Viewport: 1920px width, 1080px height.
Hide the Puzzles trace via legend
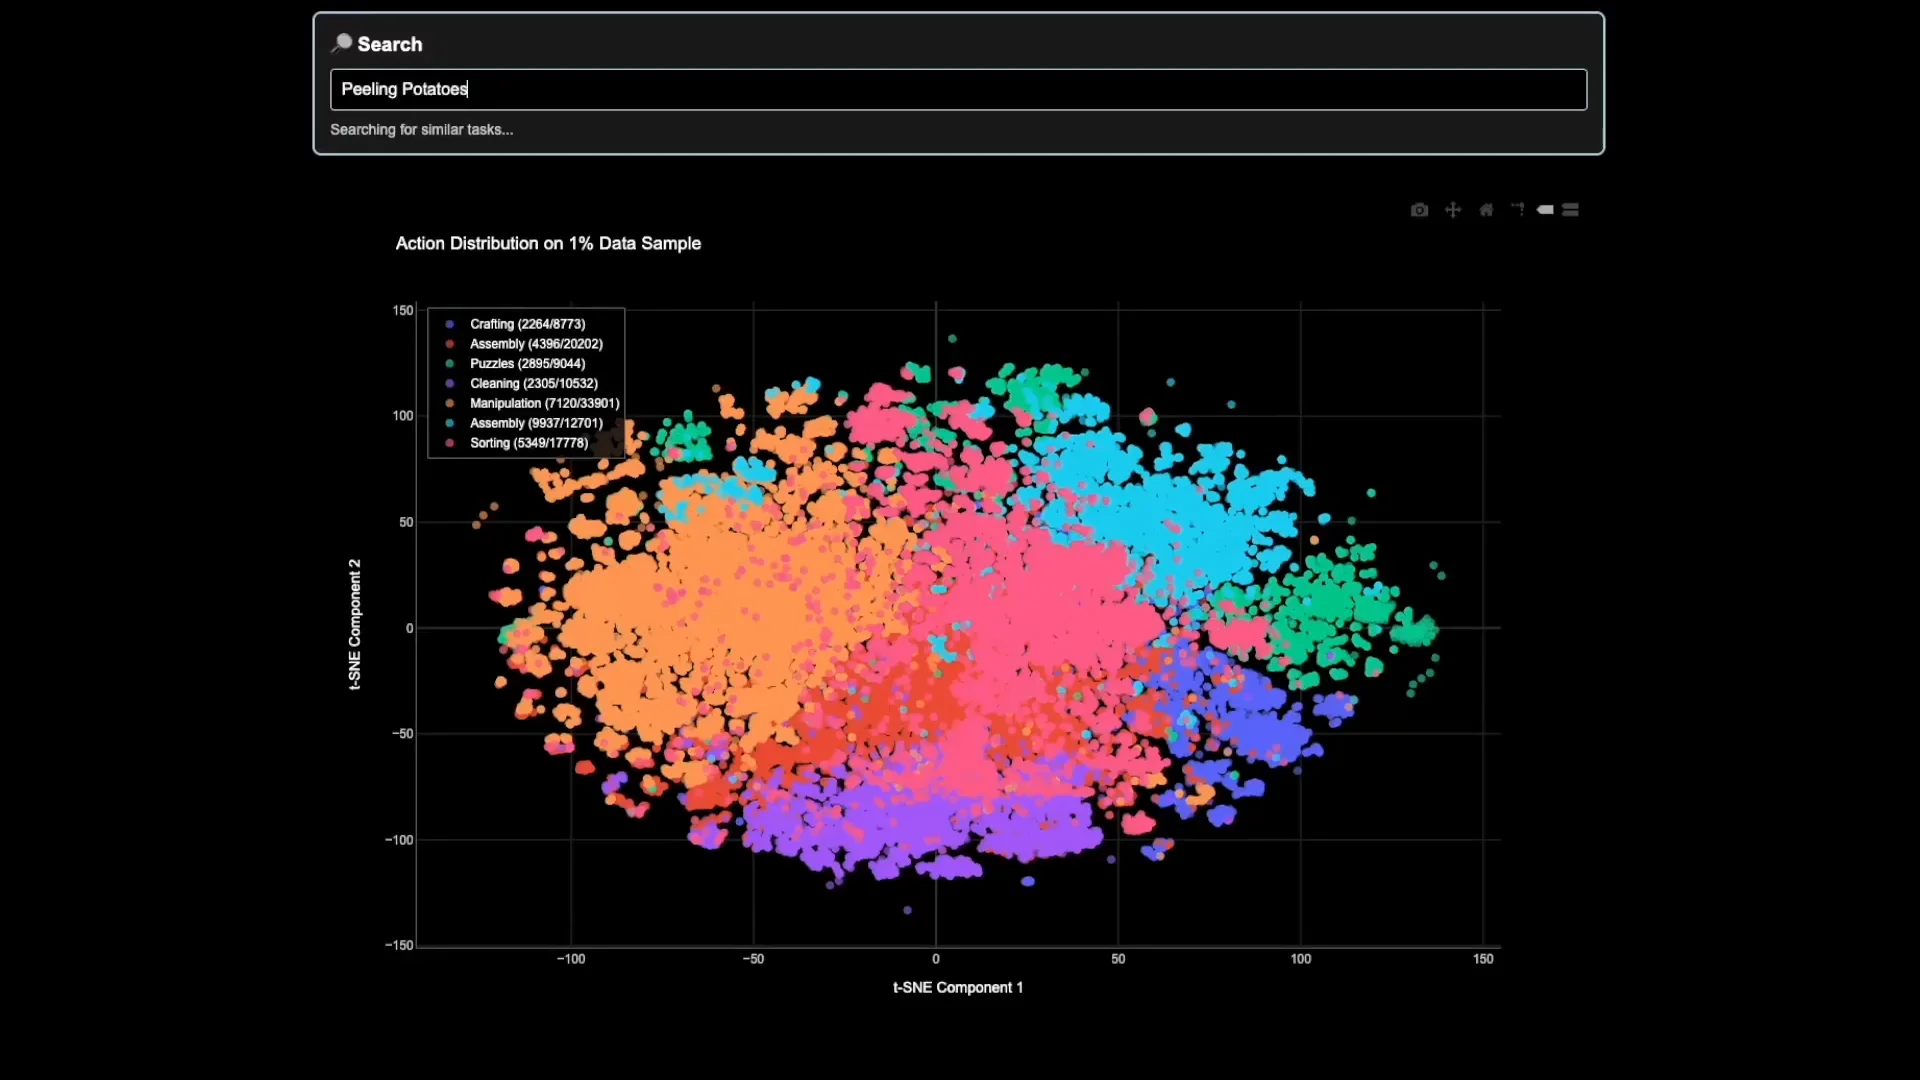(x=527, y=363)
